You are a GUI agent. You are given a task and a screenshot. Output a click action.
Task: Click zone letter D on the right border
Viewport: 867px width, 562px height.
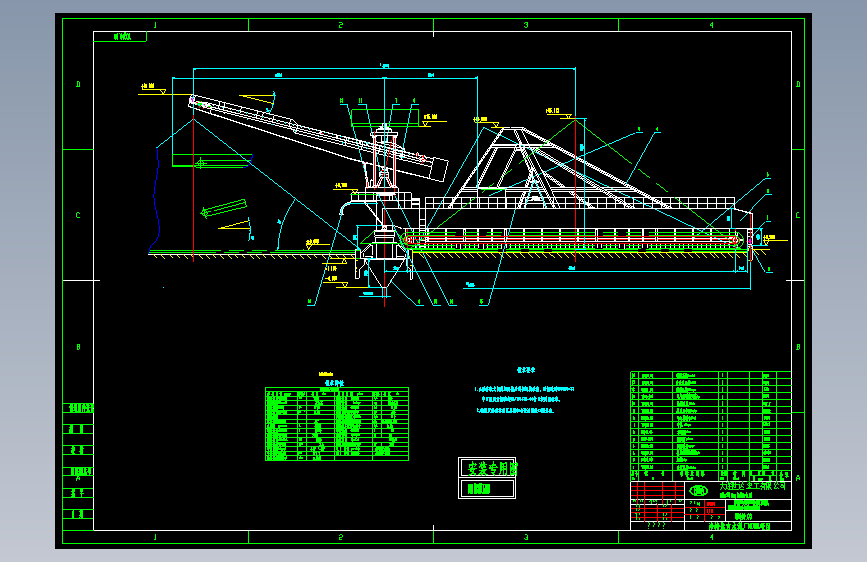(798, 84)
